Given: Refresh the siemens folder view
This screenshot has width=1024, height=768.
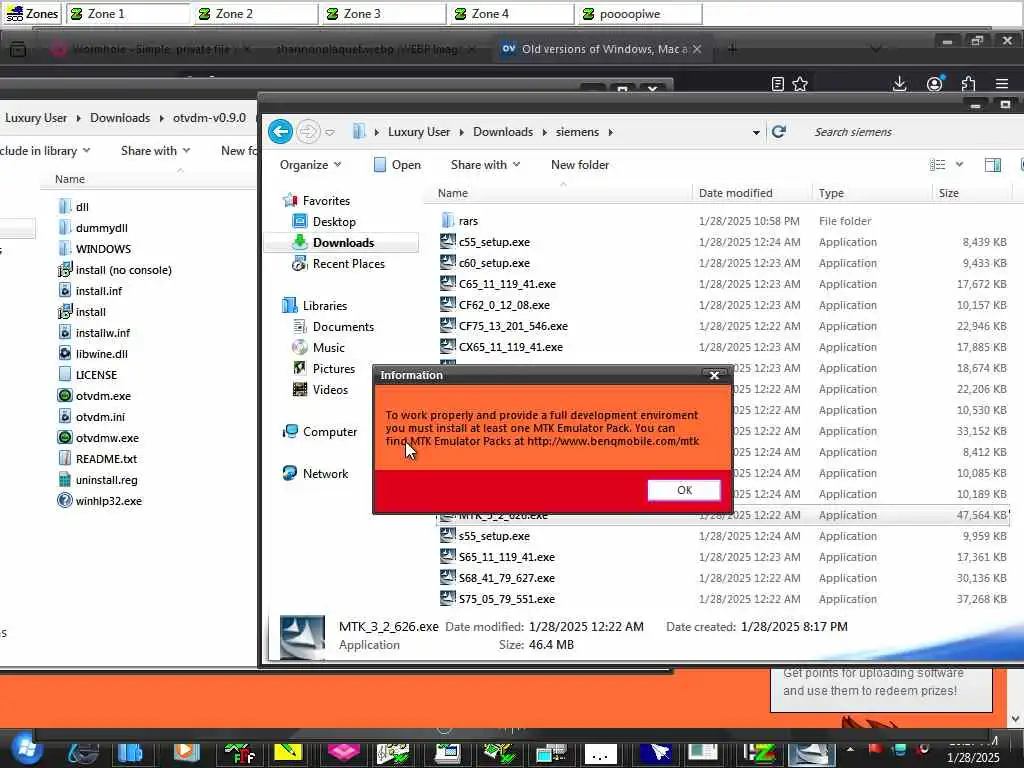Looking at the screenshot, I should 778,132.
